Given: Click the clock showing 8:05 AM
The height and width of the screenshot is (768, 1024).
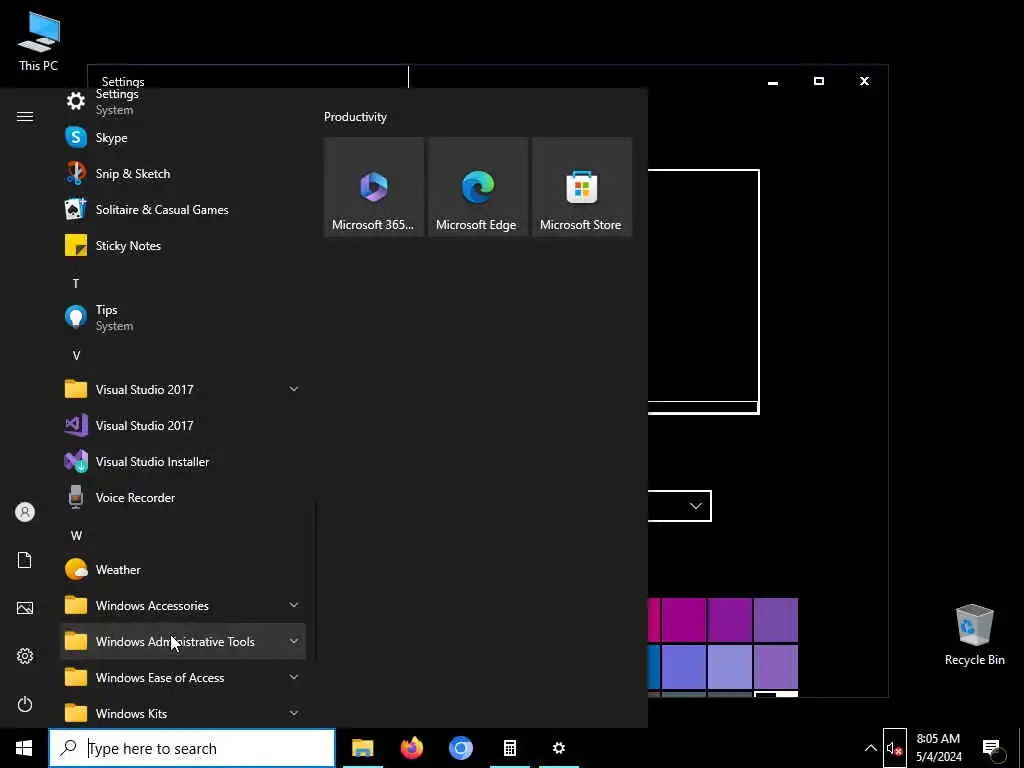Looking at the screenshot, I should [938, 748].
